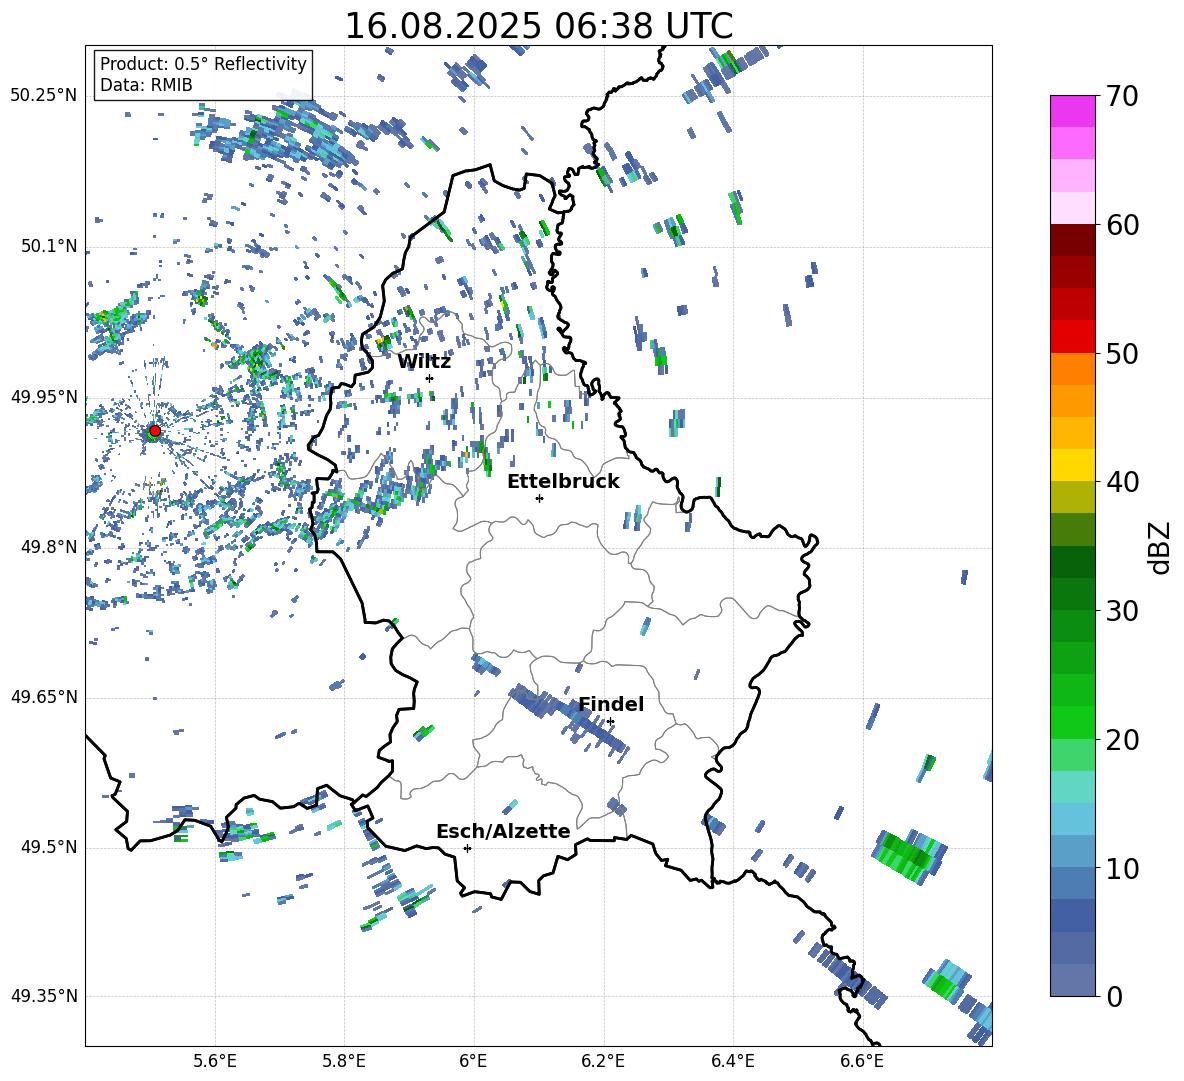Click the orange colorbar segment below 50

[1072, 369]
